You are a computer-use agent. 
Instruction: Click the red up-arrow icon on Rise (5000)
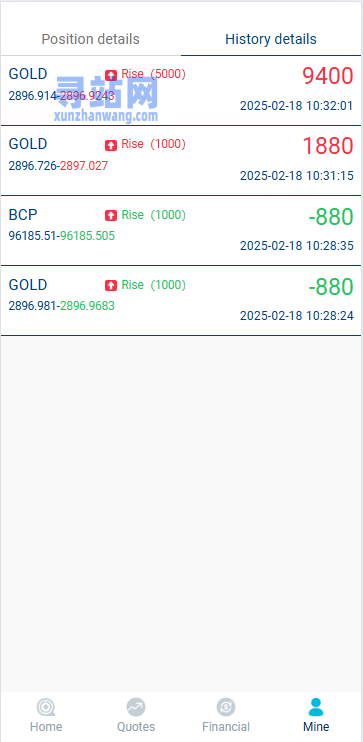pos(111,75)
